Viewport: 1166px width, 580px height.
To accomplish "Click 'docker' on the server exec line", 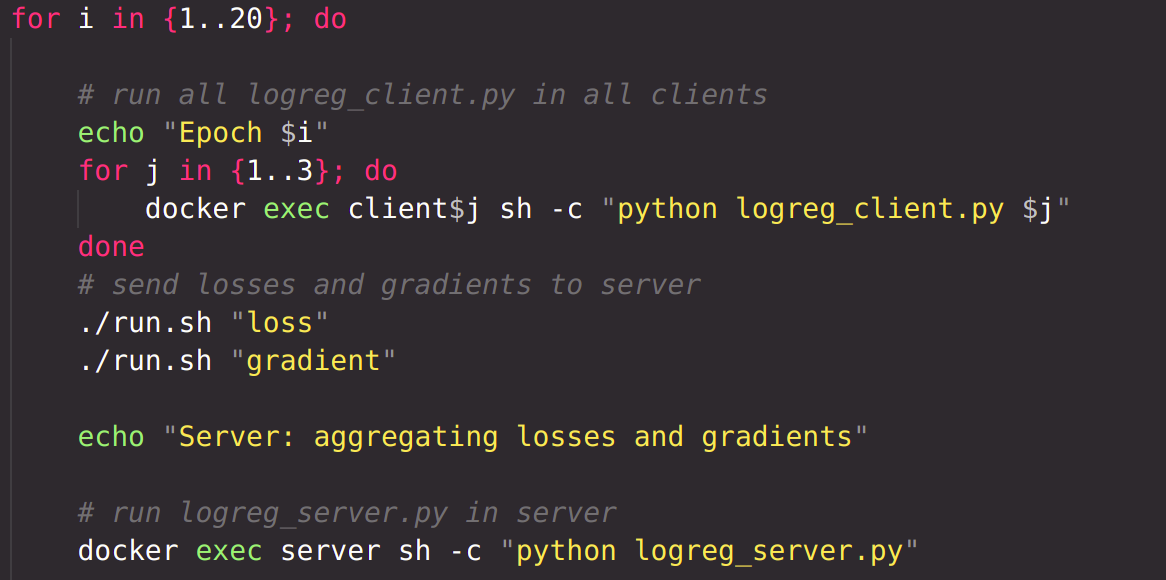I will pos(128,552).
